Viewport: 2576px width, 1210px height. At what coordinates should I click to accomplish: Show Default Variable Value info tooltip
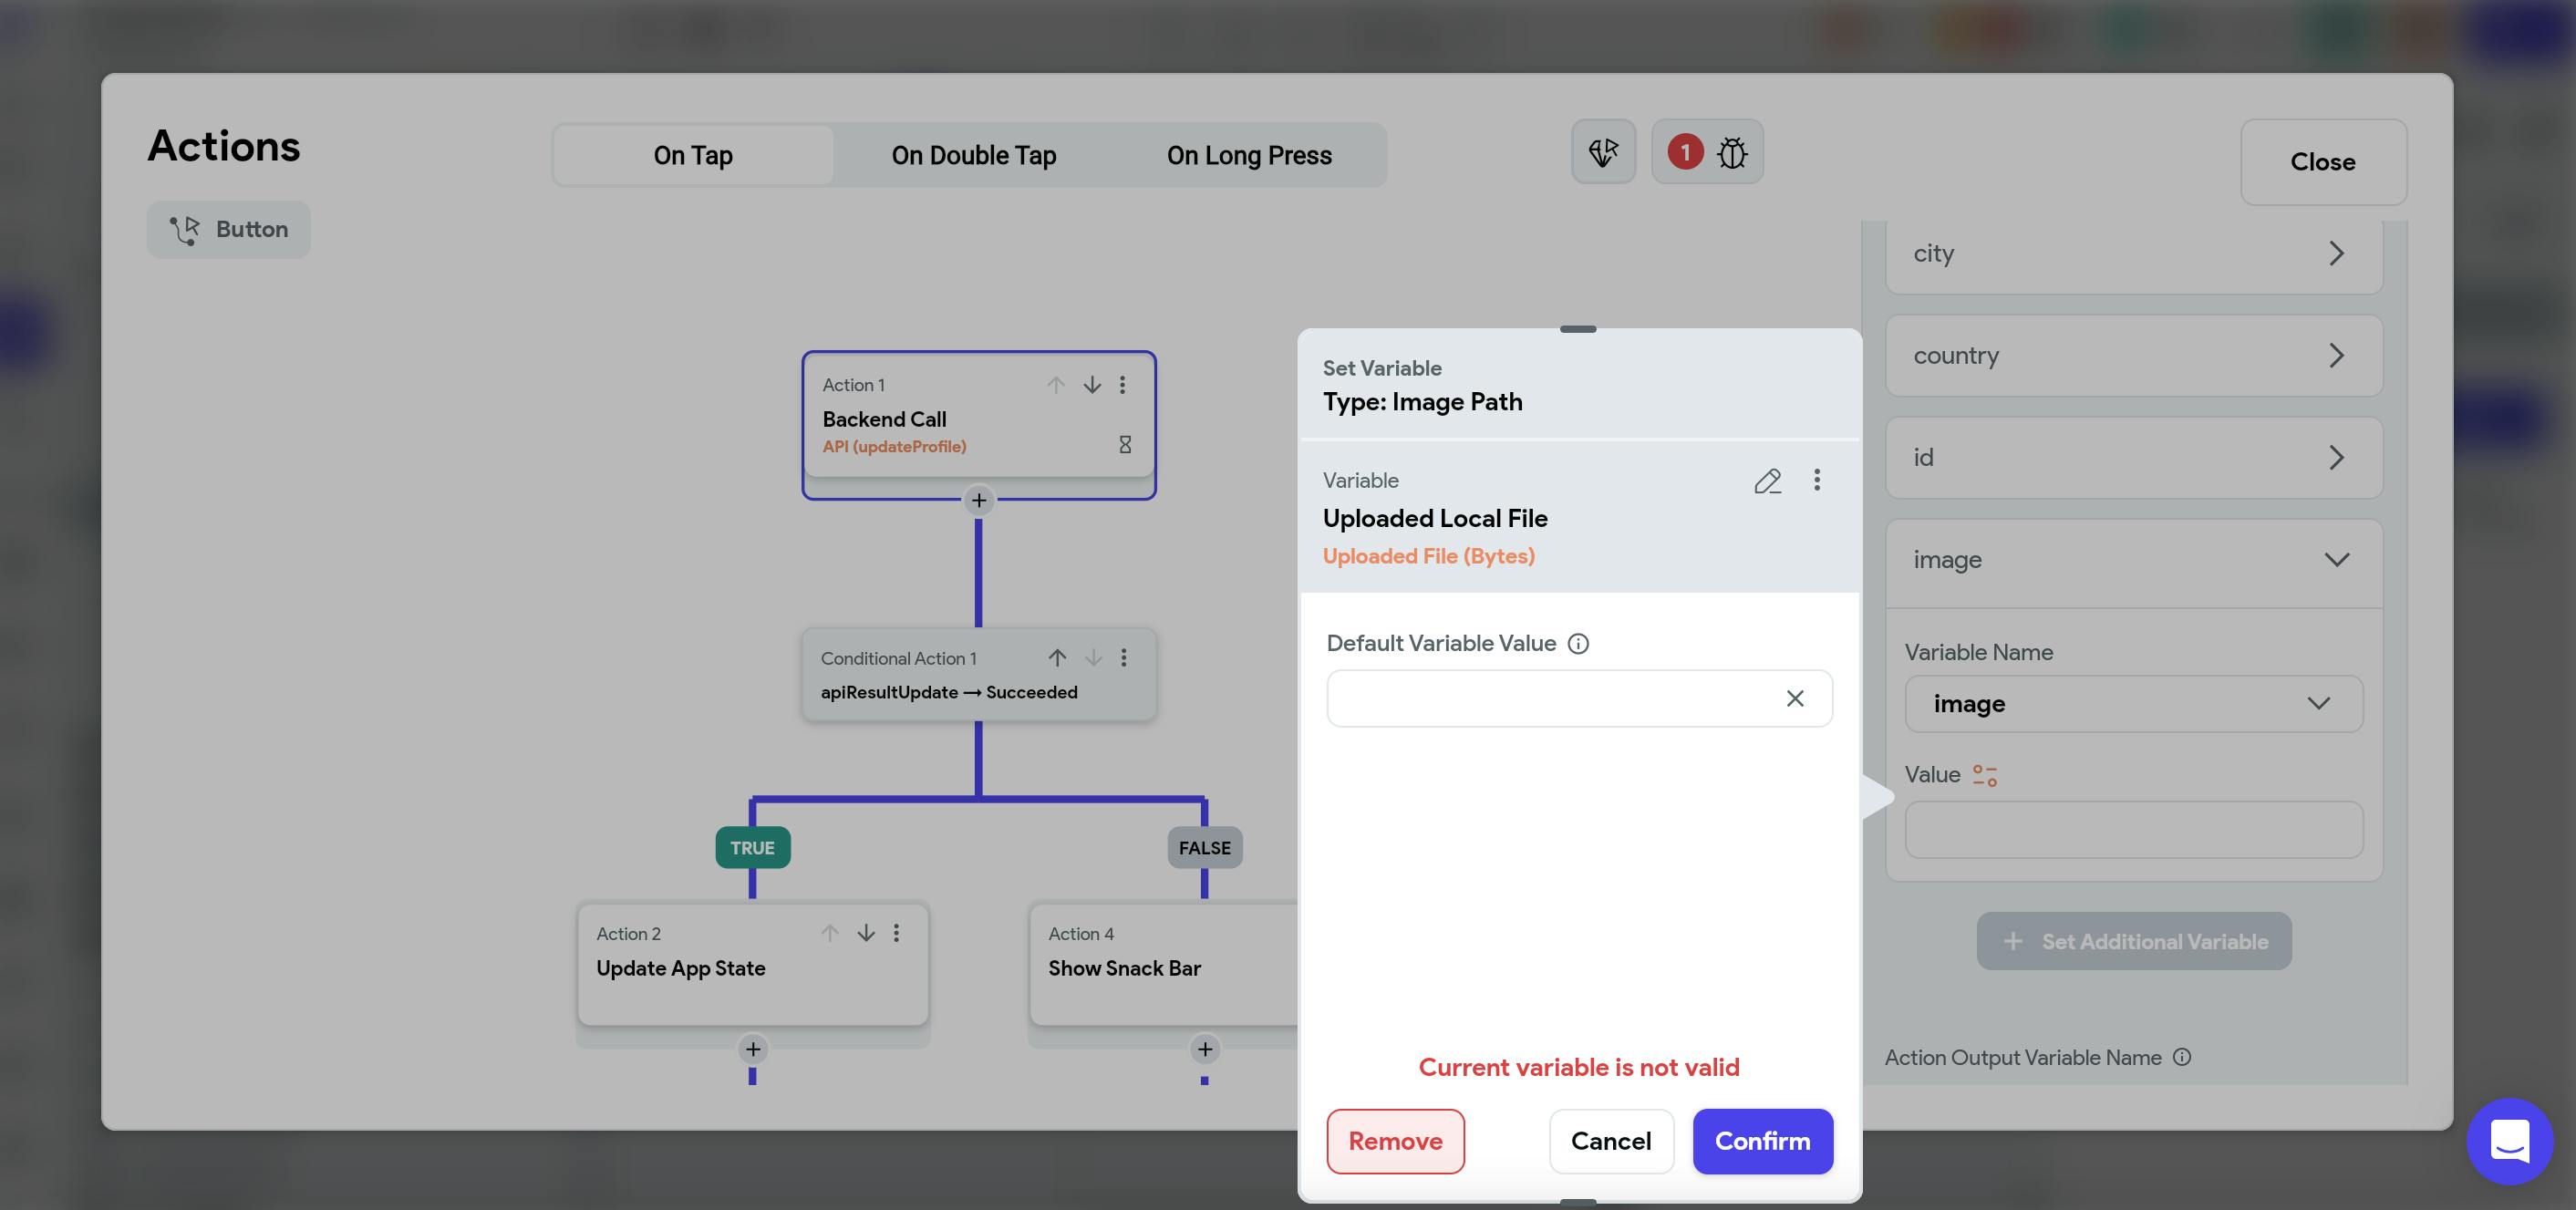click(1578, 644)
